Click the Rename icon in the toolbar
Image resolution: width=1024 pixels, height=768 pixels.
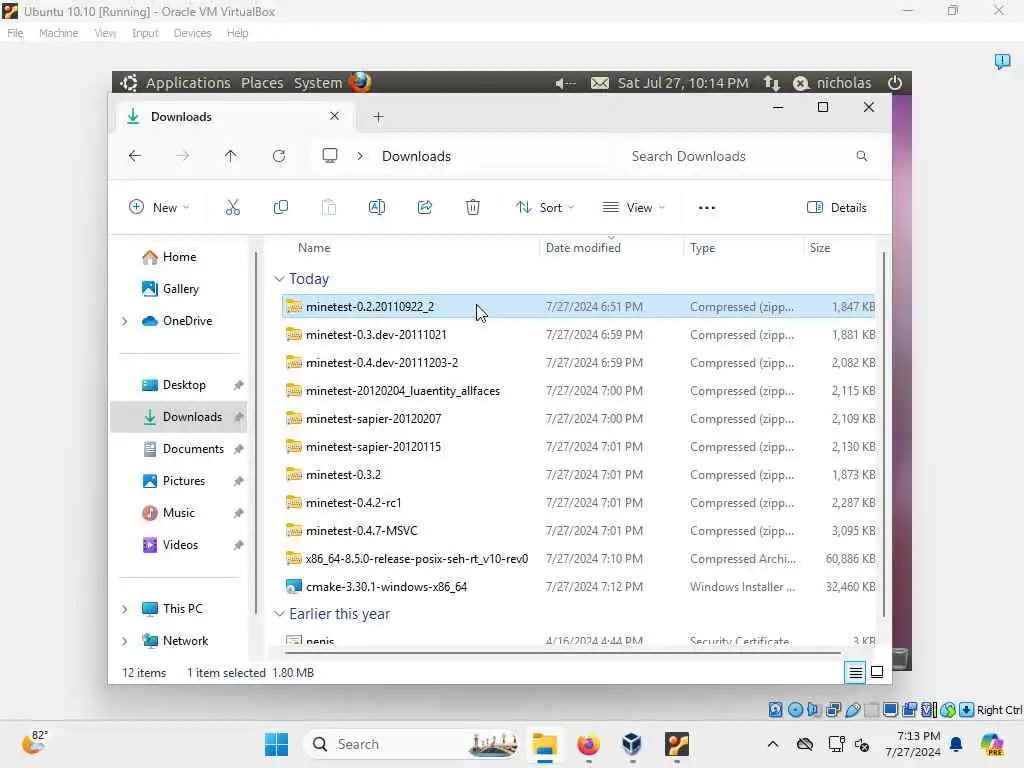coord(377,208)
